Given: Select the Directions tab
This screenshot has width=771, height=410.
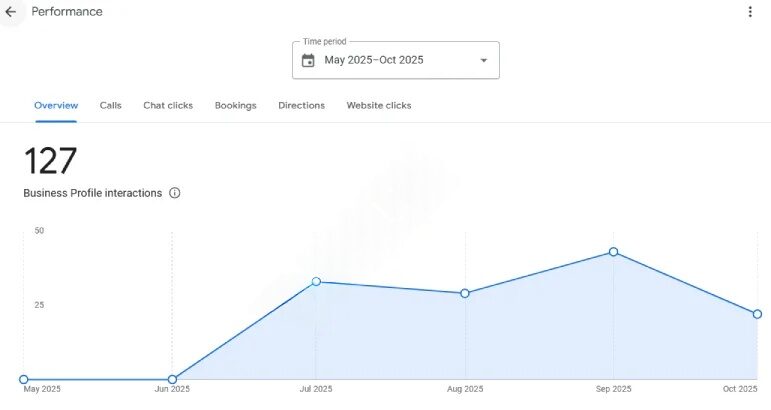Looking at the screenshot, I should coord(301,106).
